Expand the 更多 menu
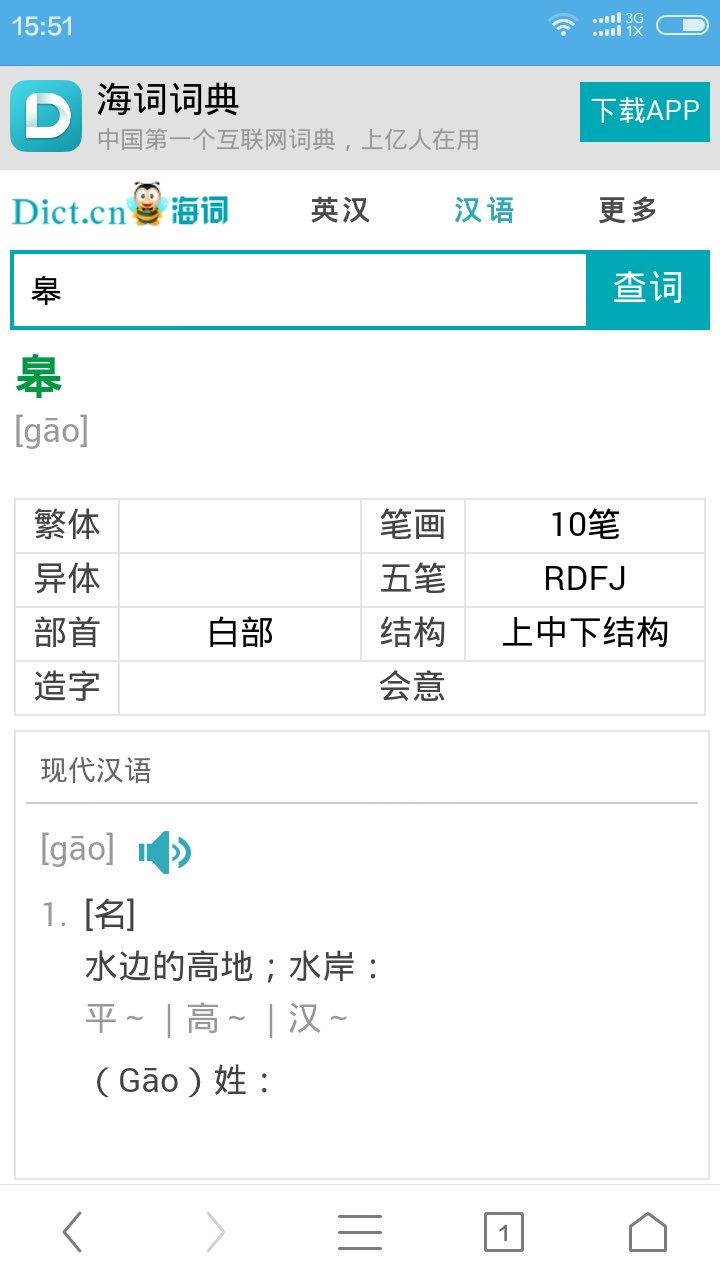The height and width of the screenshot is (1280, 720). (x=628, y=210)
